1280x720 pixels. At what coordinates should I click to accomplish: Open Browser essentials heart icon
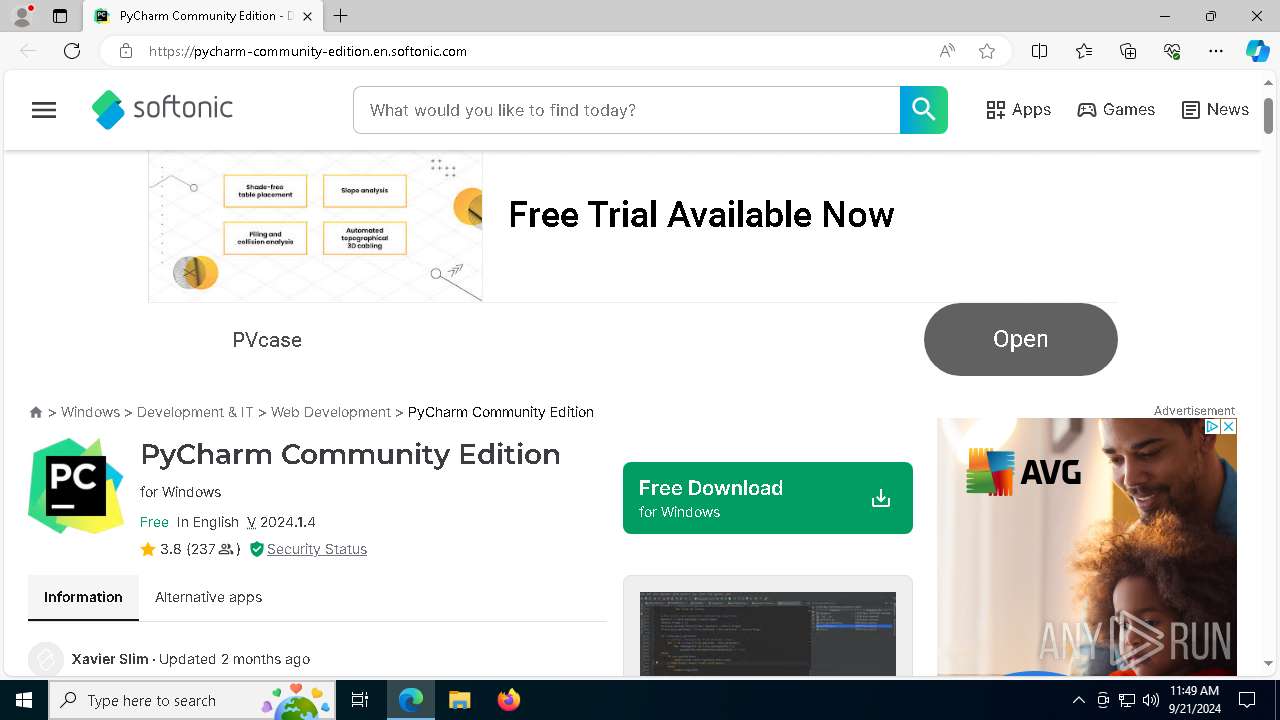click(1172, 51)
